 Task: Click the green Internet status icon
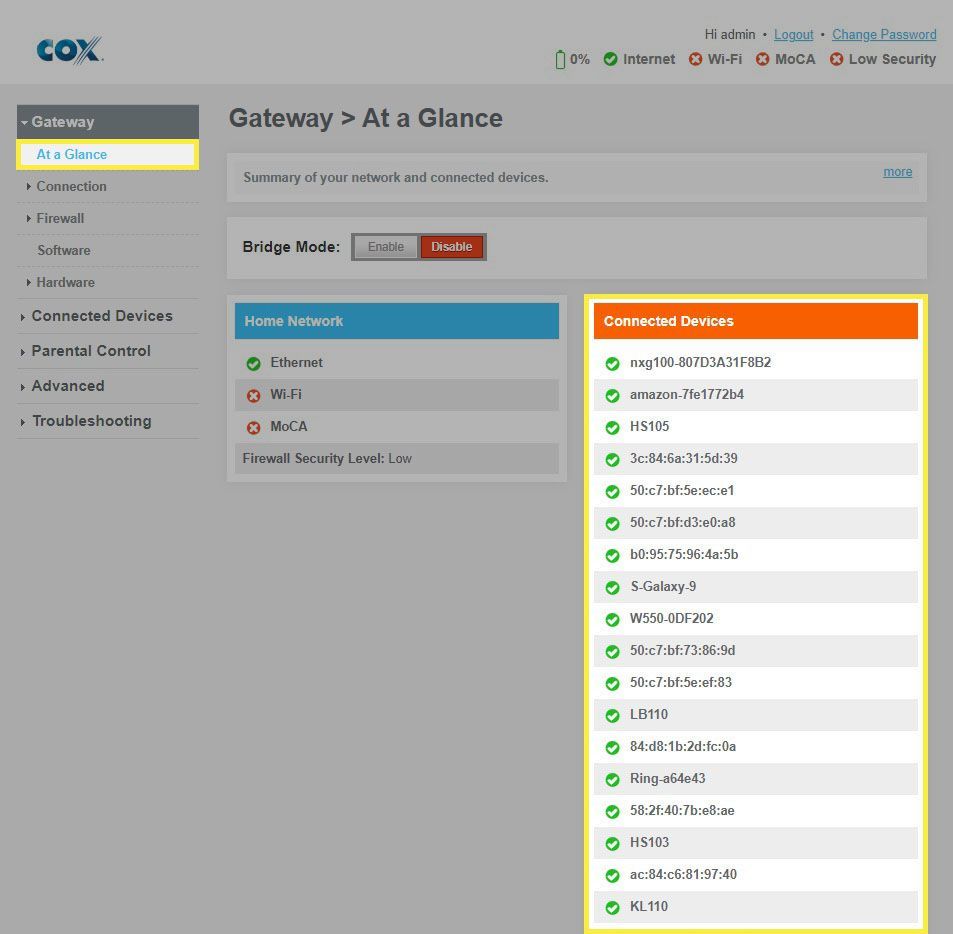pos(610,60)
